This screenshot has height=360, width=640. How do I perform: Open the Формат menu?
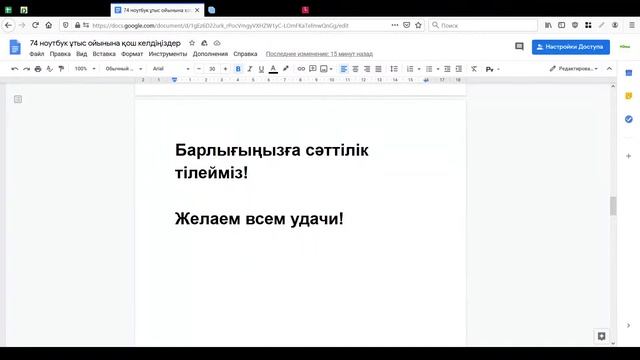(132, 54)
